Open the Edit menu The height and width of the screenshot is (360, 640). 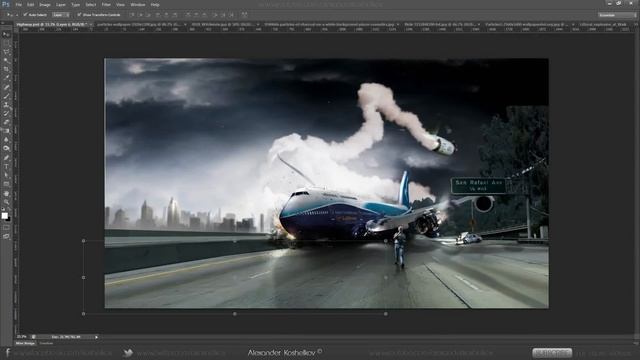(31, 5)
